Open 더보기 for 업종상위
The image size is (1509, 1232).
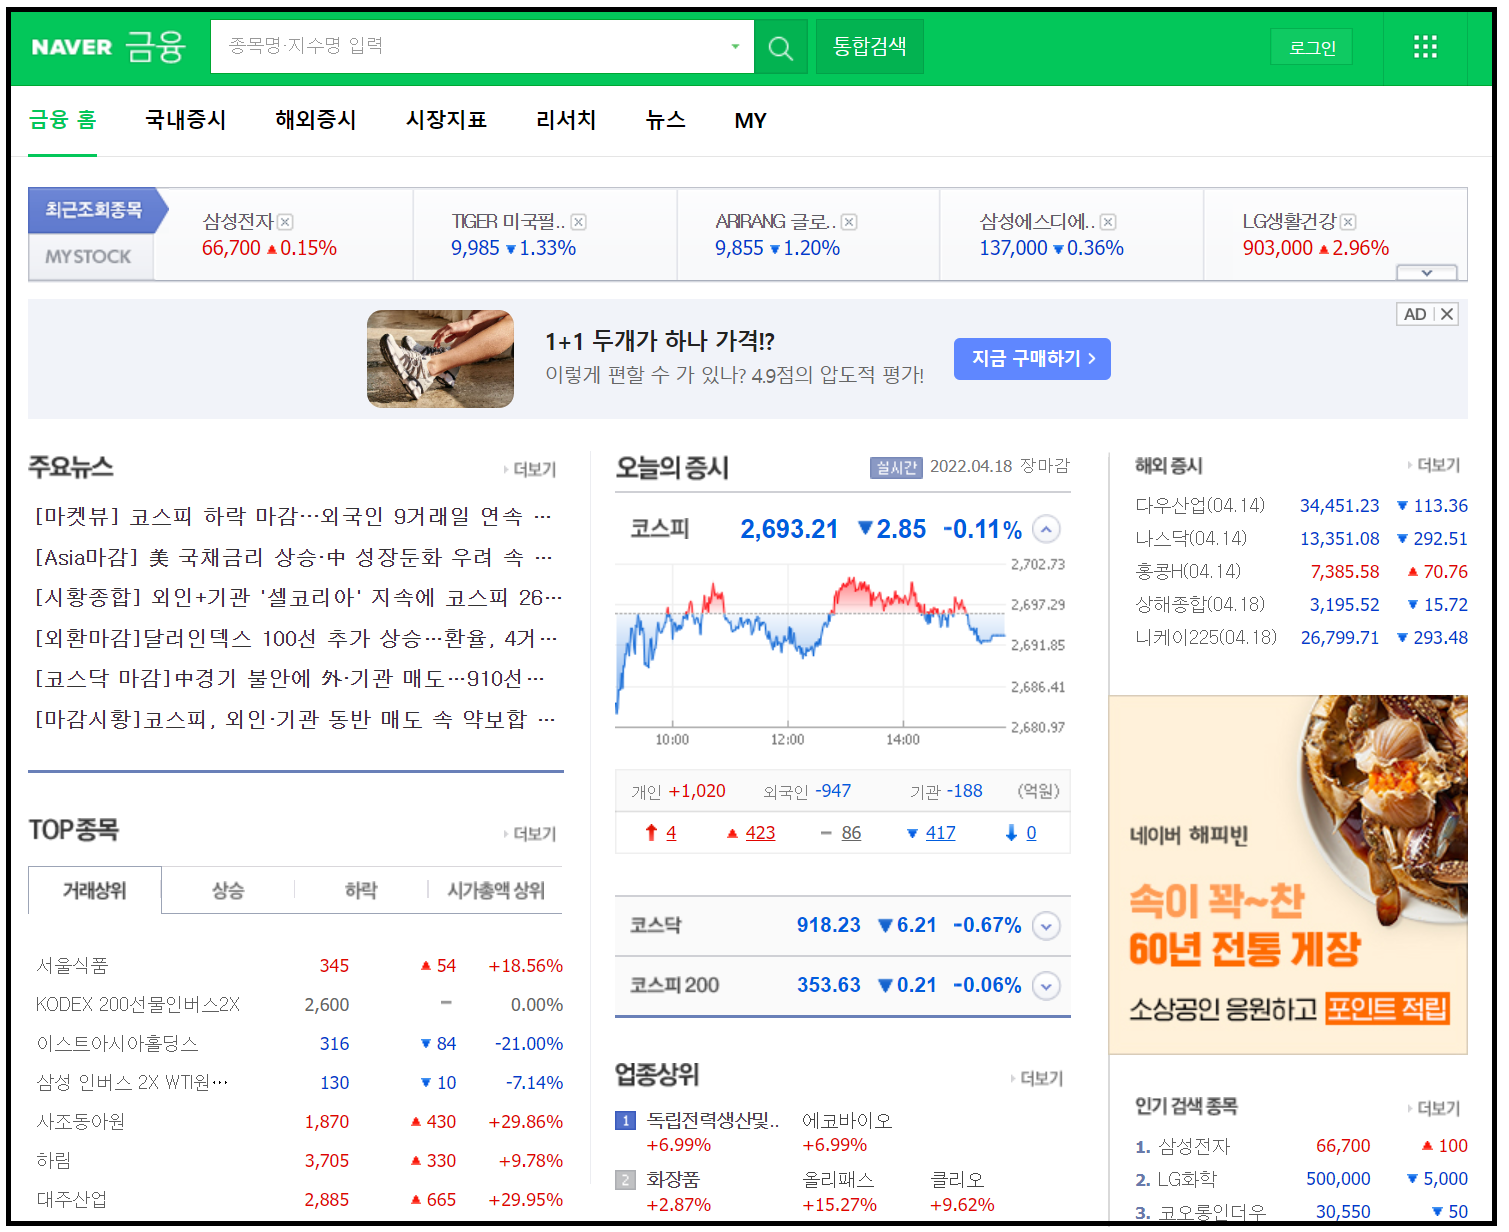pyautogui.click(x=1037, y=1078)
